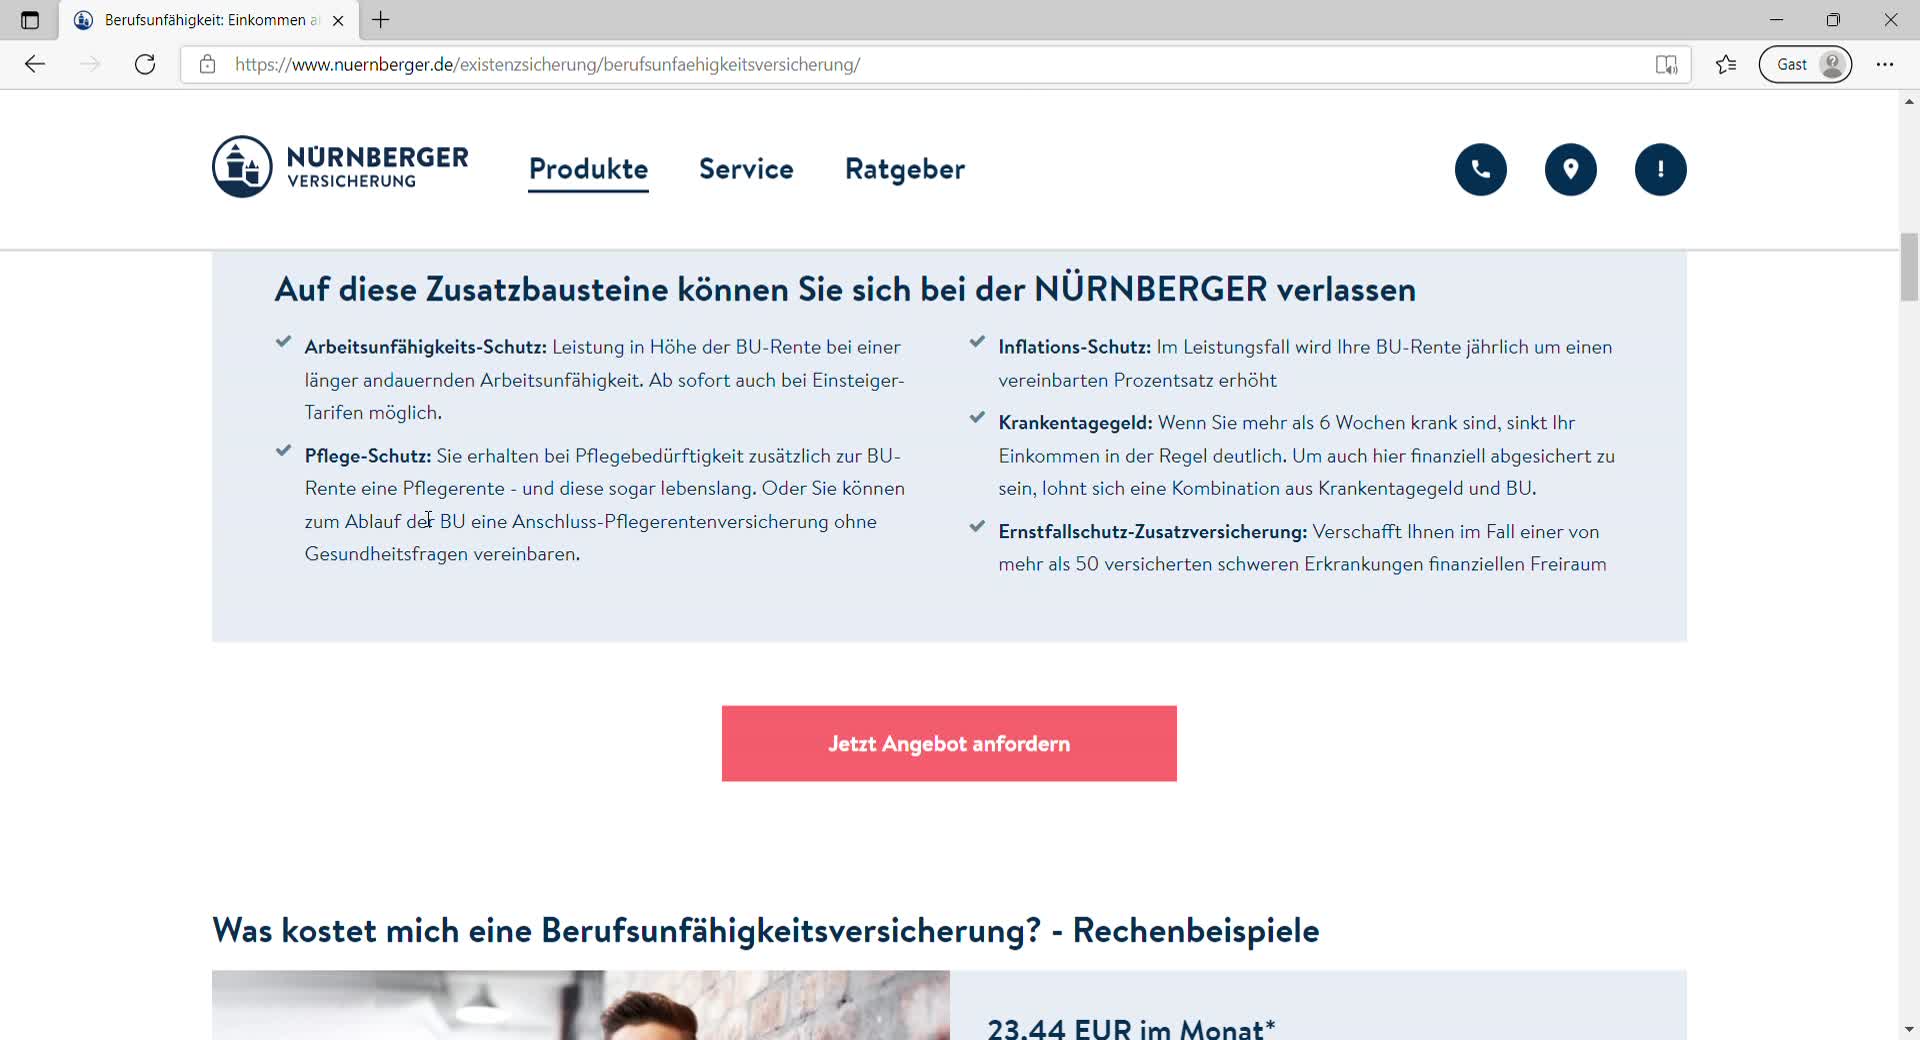This screenshot has width=1920, height=1040.
Task: Open tab actions menu icon
Action: [x=30, y=20]
